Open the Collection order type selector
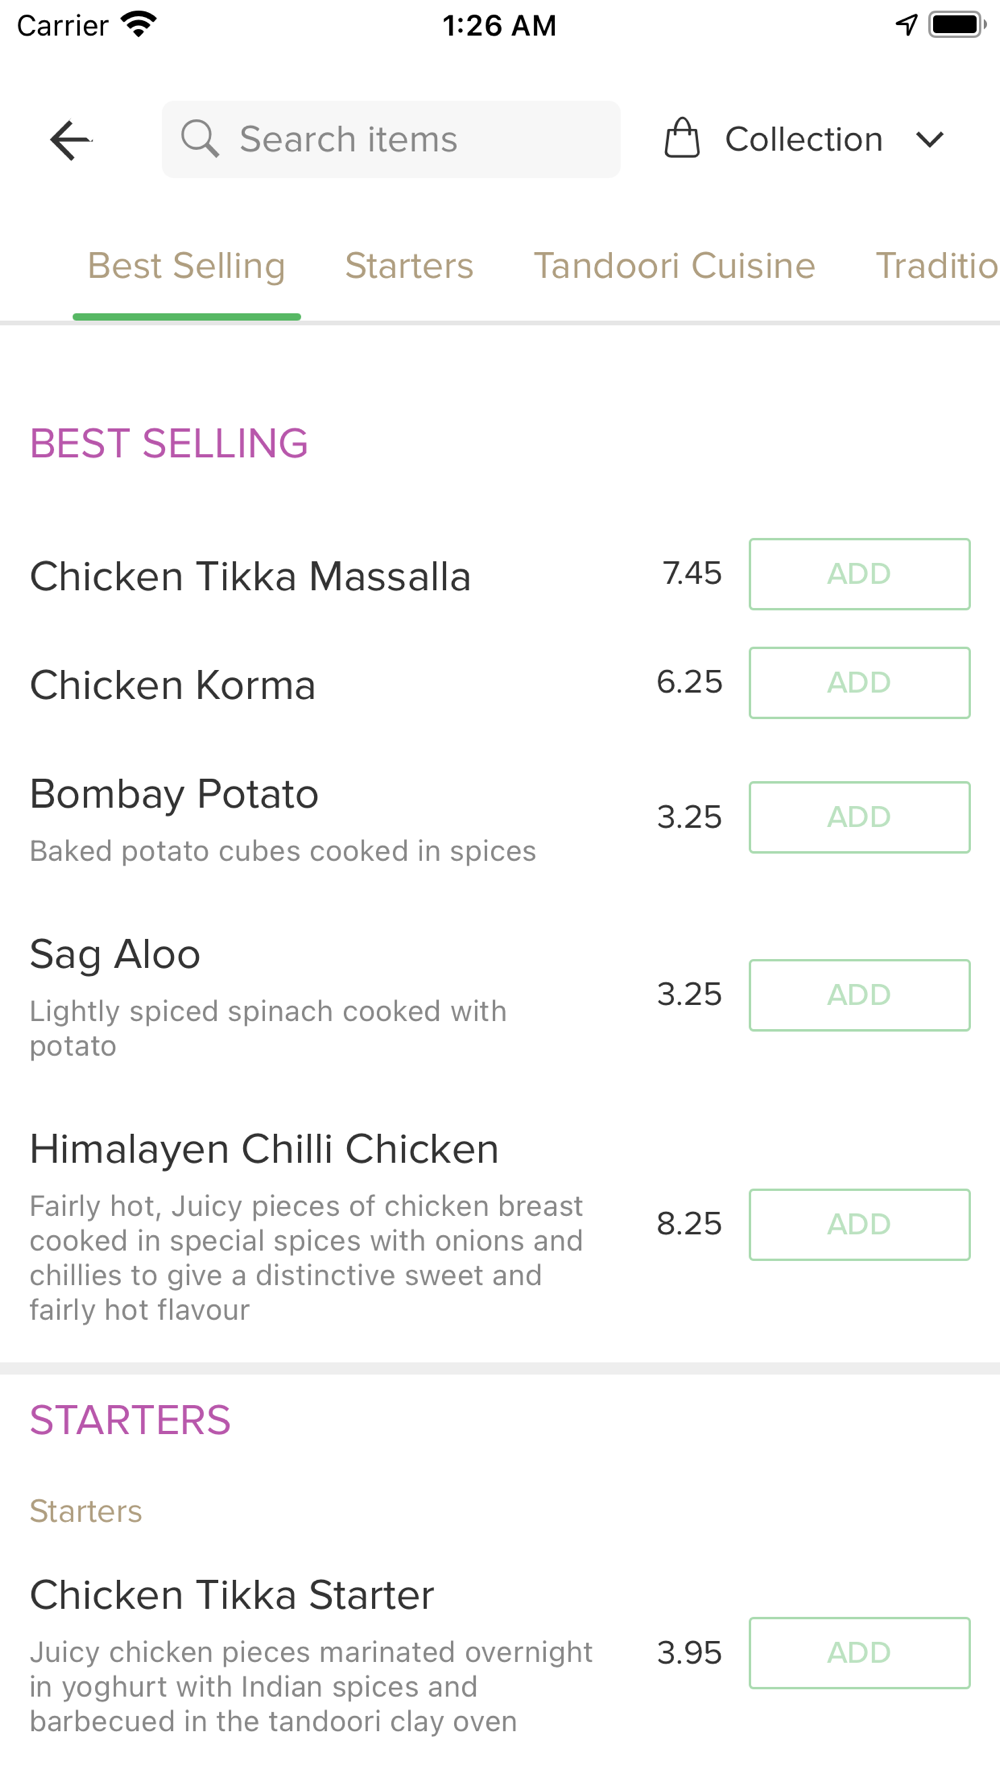Viewport: 1000px width, 1778px height. [x=805, y=139]
